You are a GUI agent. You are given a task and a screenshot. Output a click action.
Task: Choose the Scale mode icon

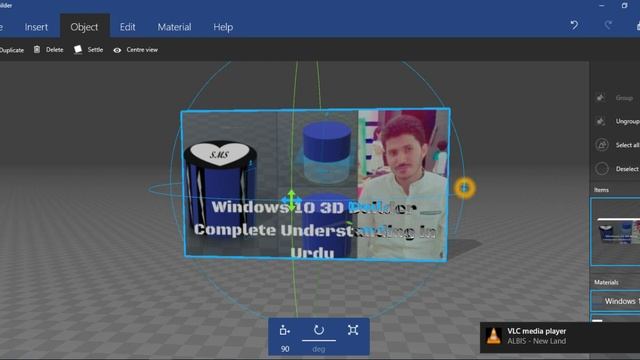353,330
